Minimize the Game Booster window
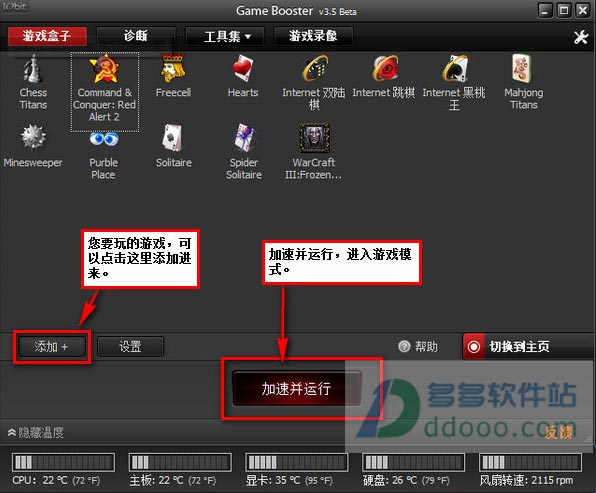596x493 pixels. pyautogui.click(x=545, y=11)
